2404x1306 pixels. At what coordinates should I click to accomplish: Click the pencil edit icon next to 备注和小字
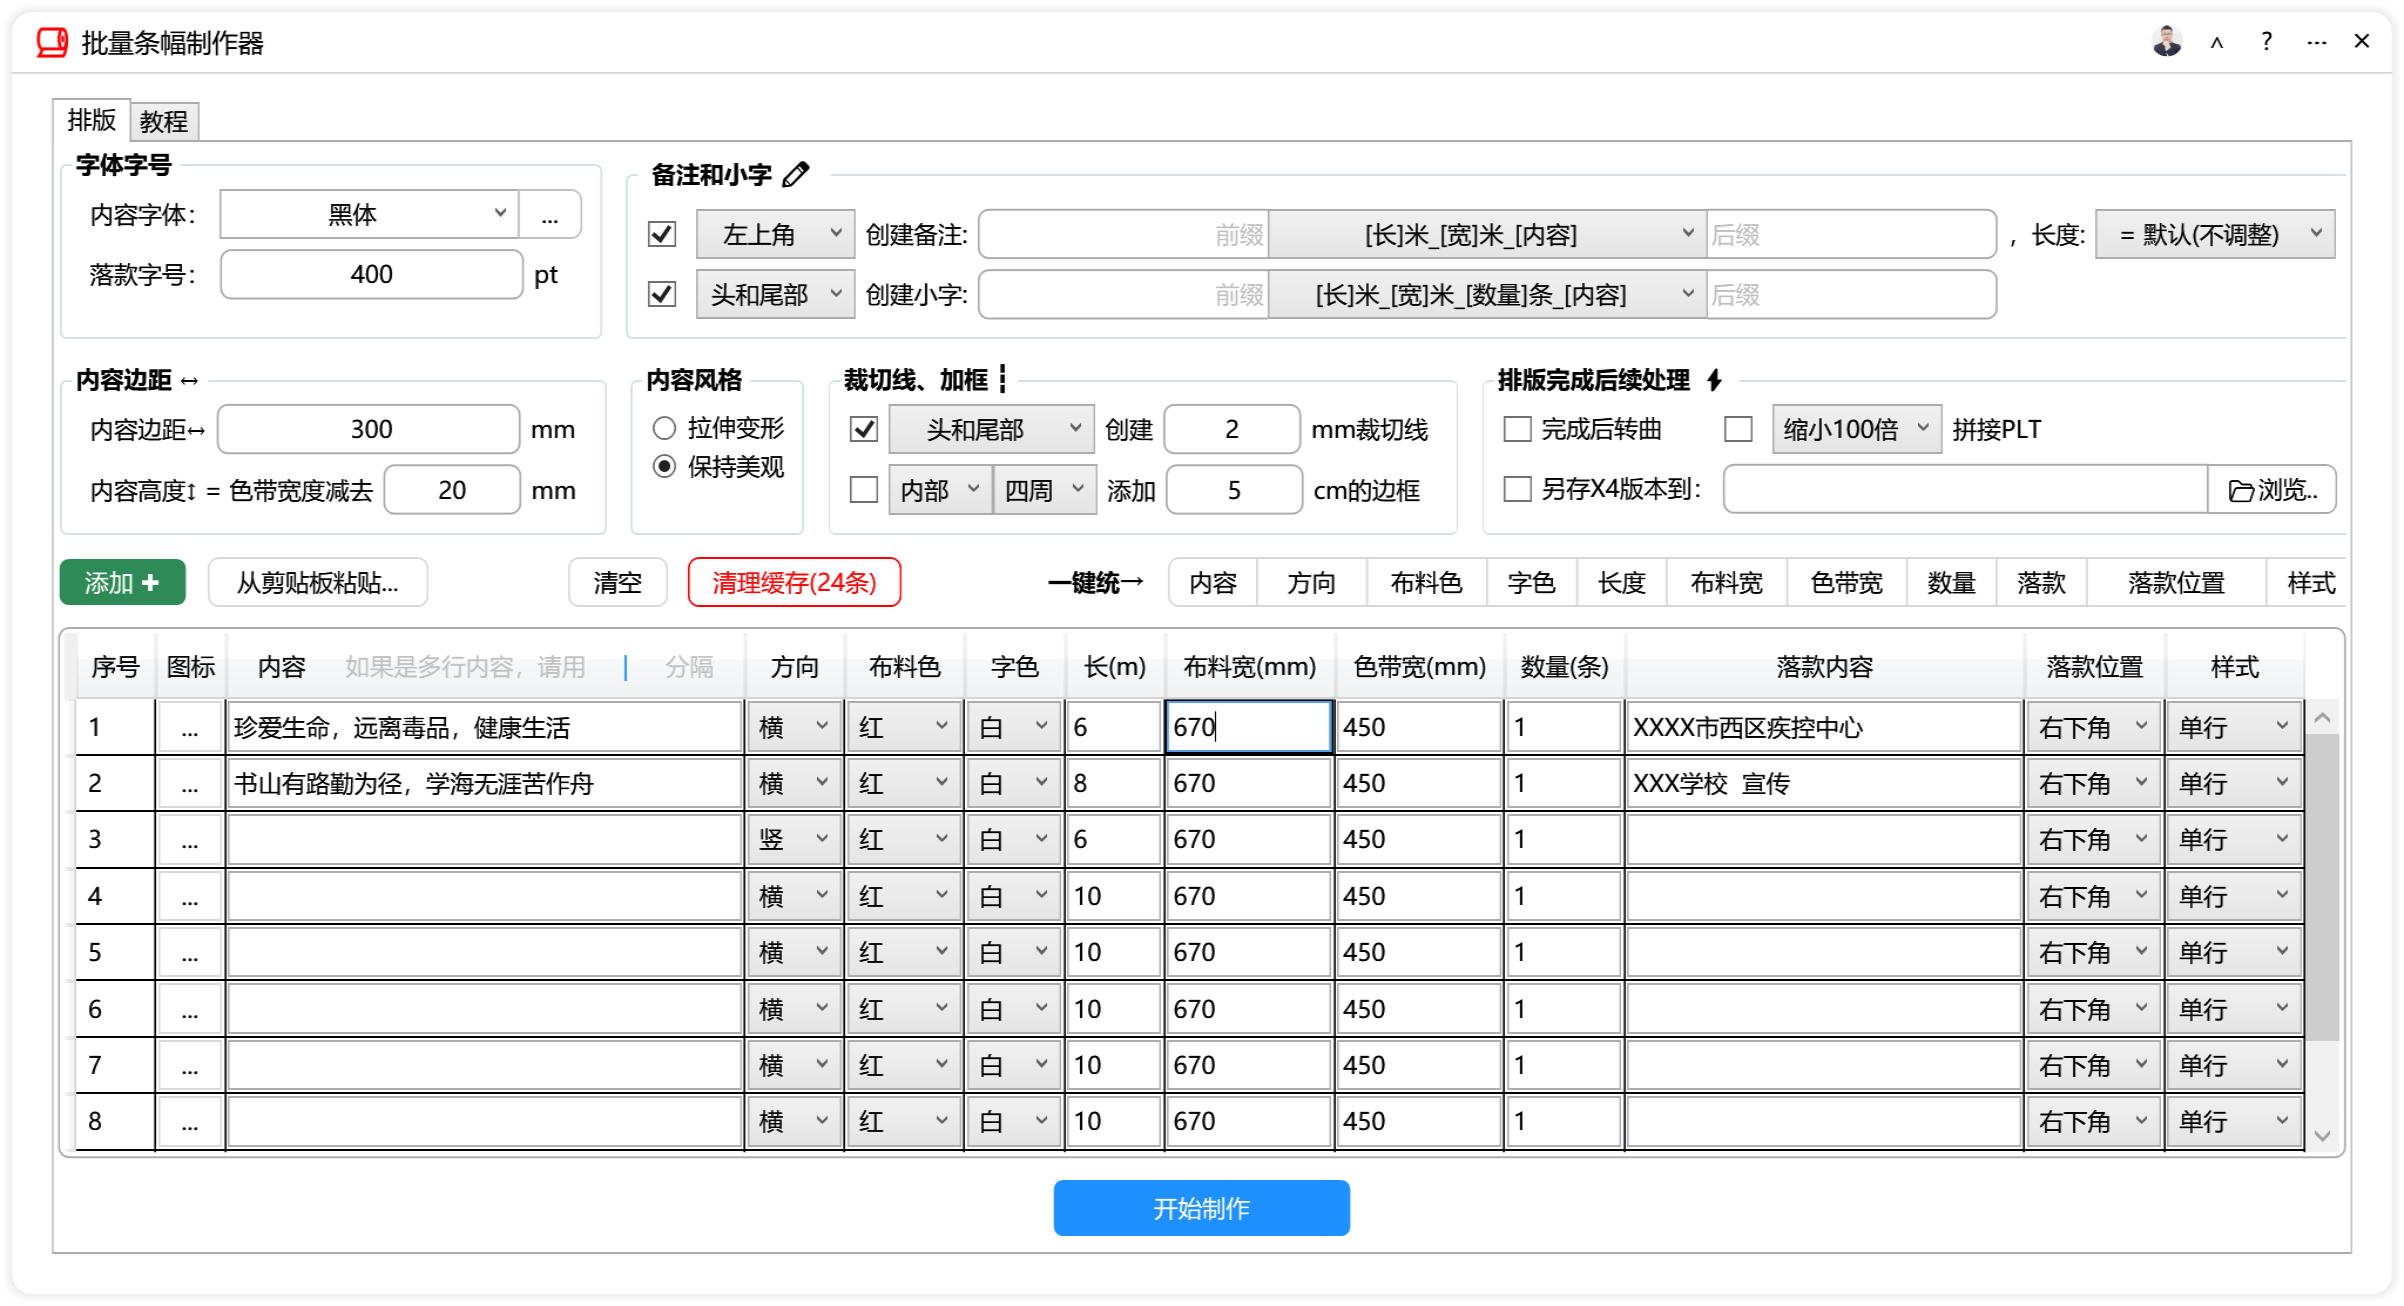[797, 173]
